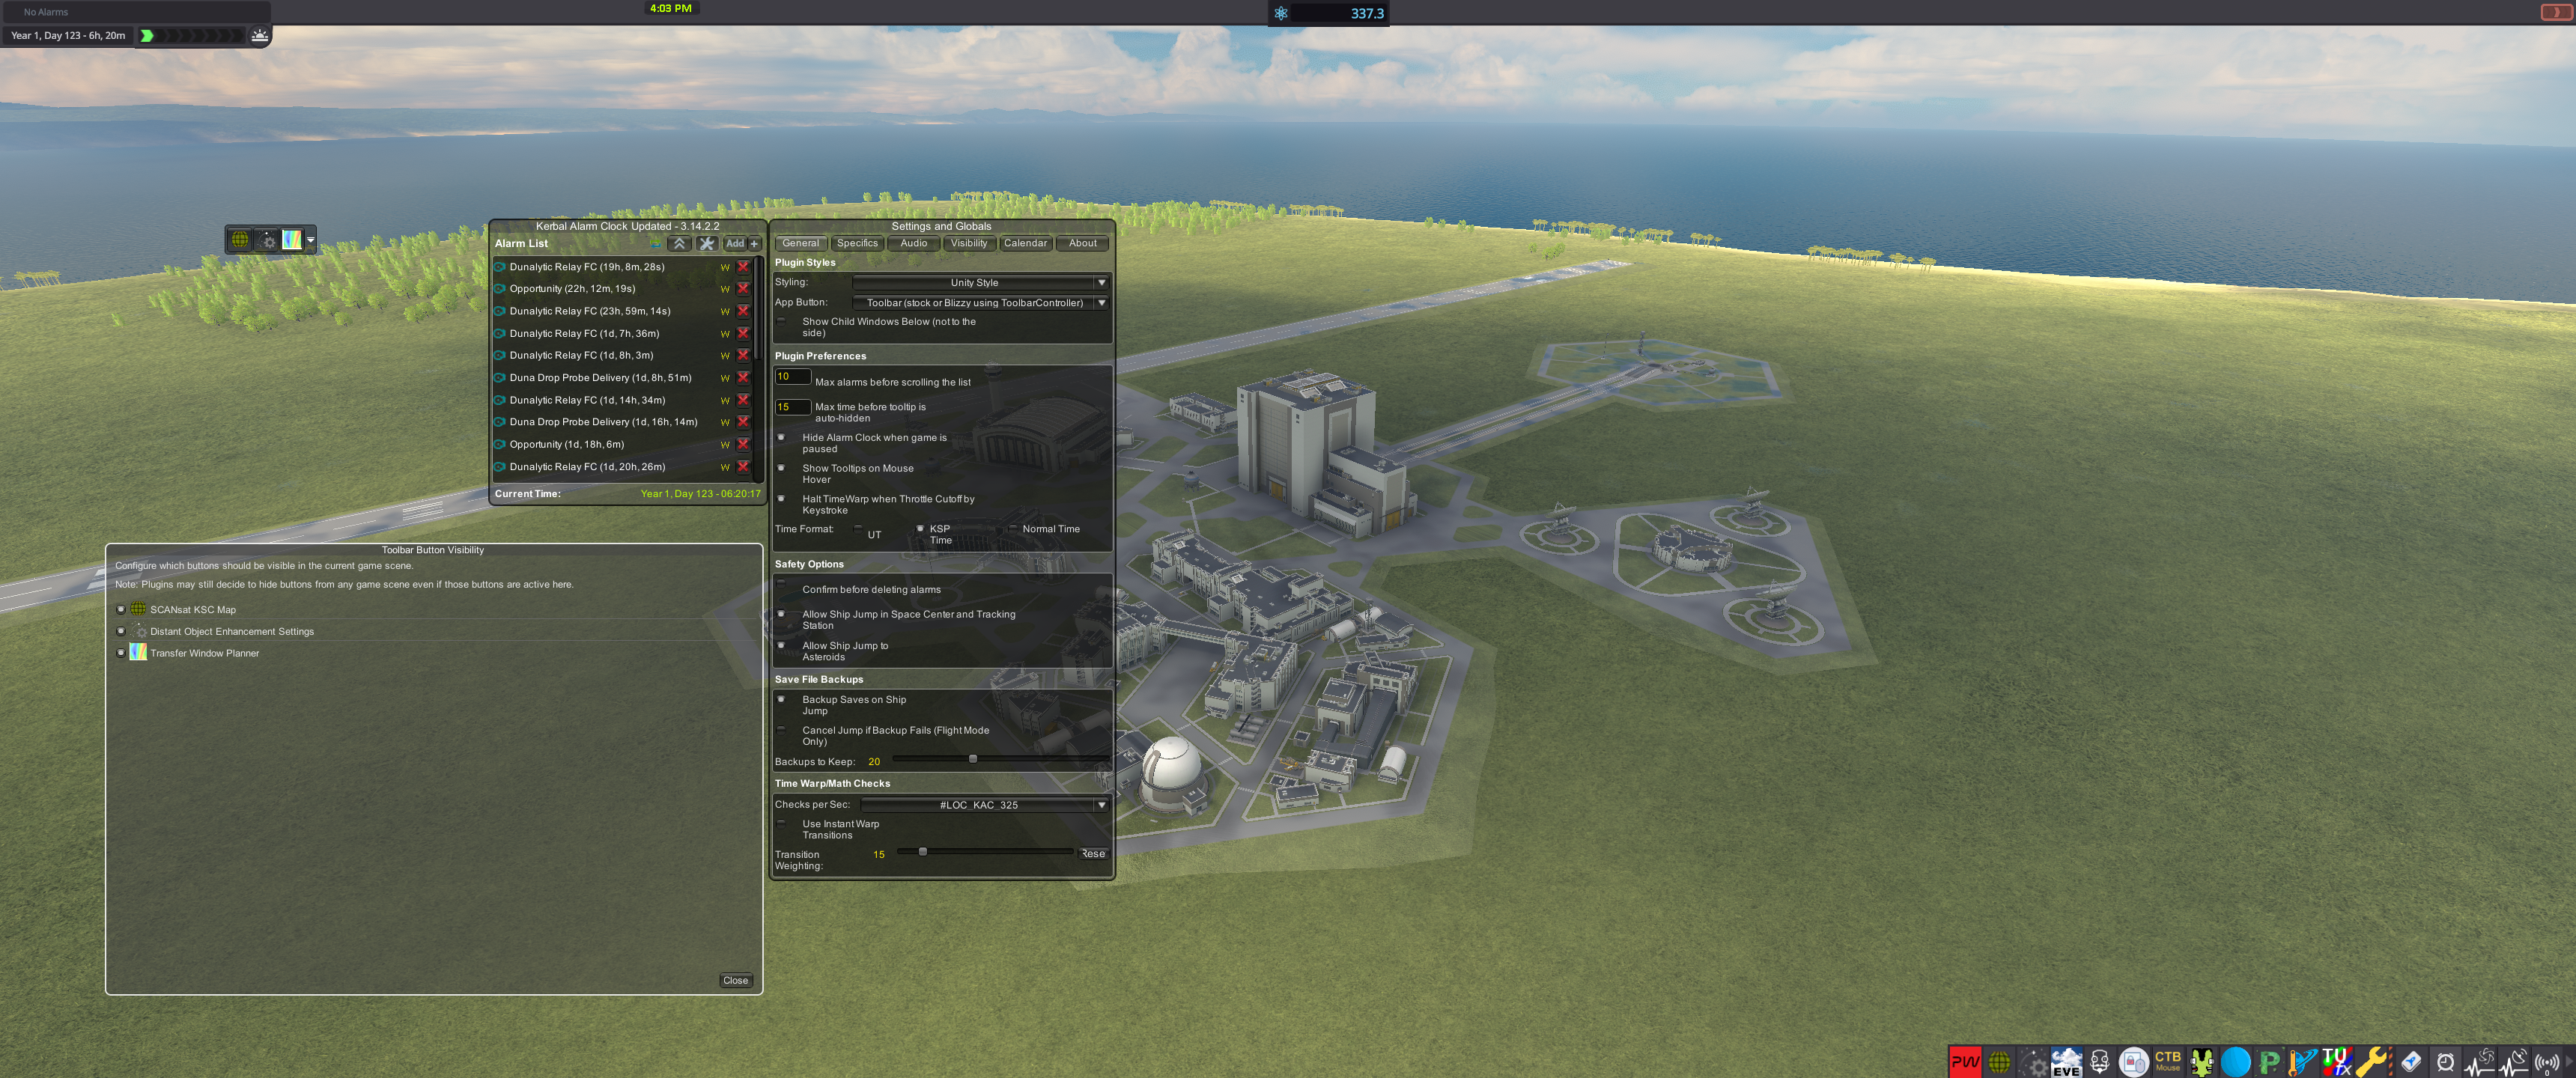Open the CTB Mouse toolbar button
This screenshot has width=2576, height=1078.
(2168, 1061)
